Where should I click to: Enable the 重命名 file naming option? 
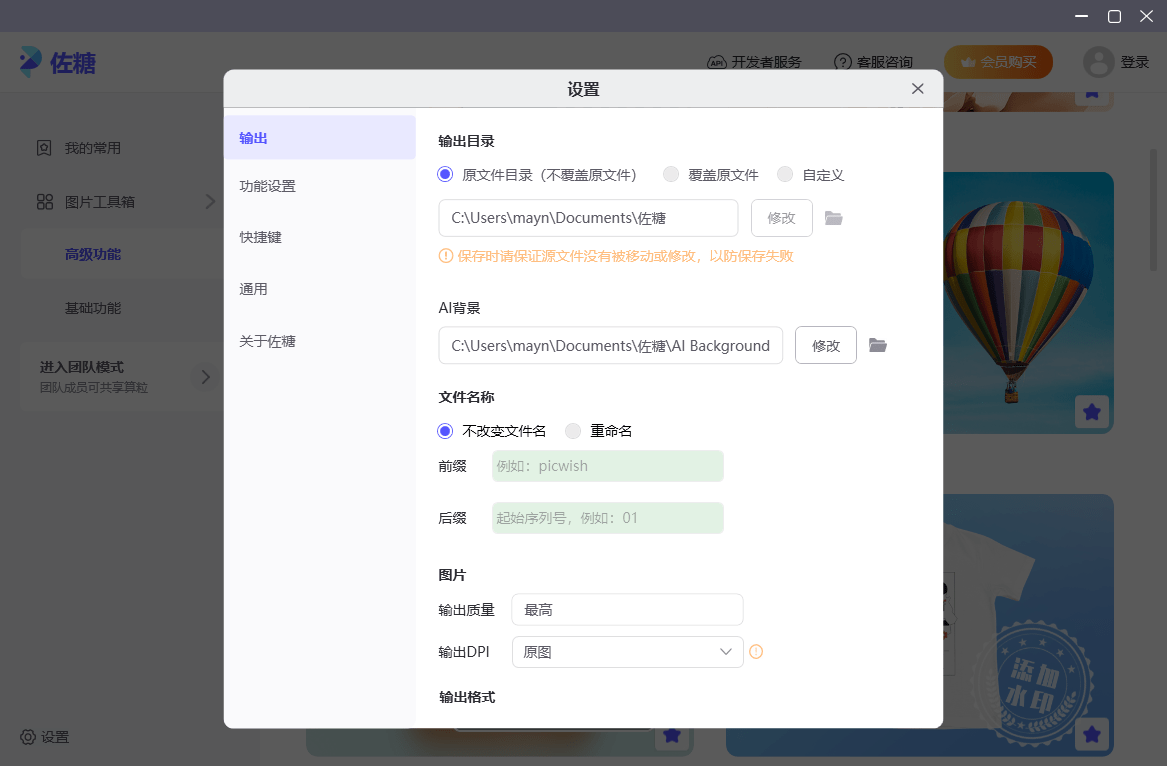[x=572, y=430]
